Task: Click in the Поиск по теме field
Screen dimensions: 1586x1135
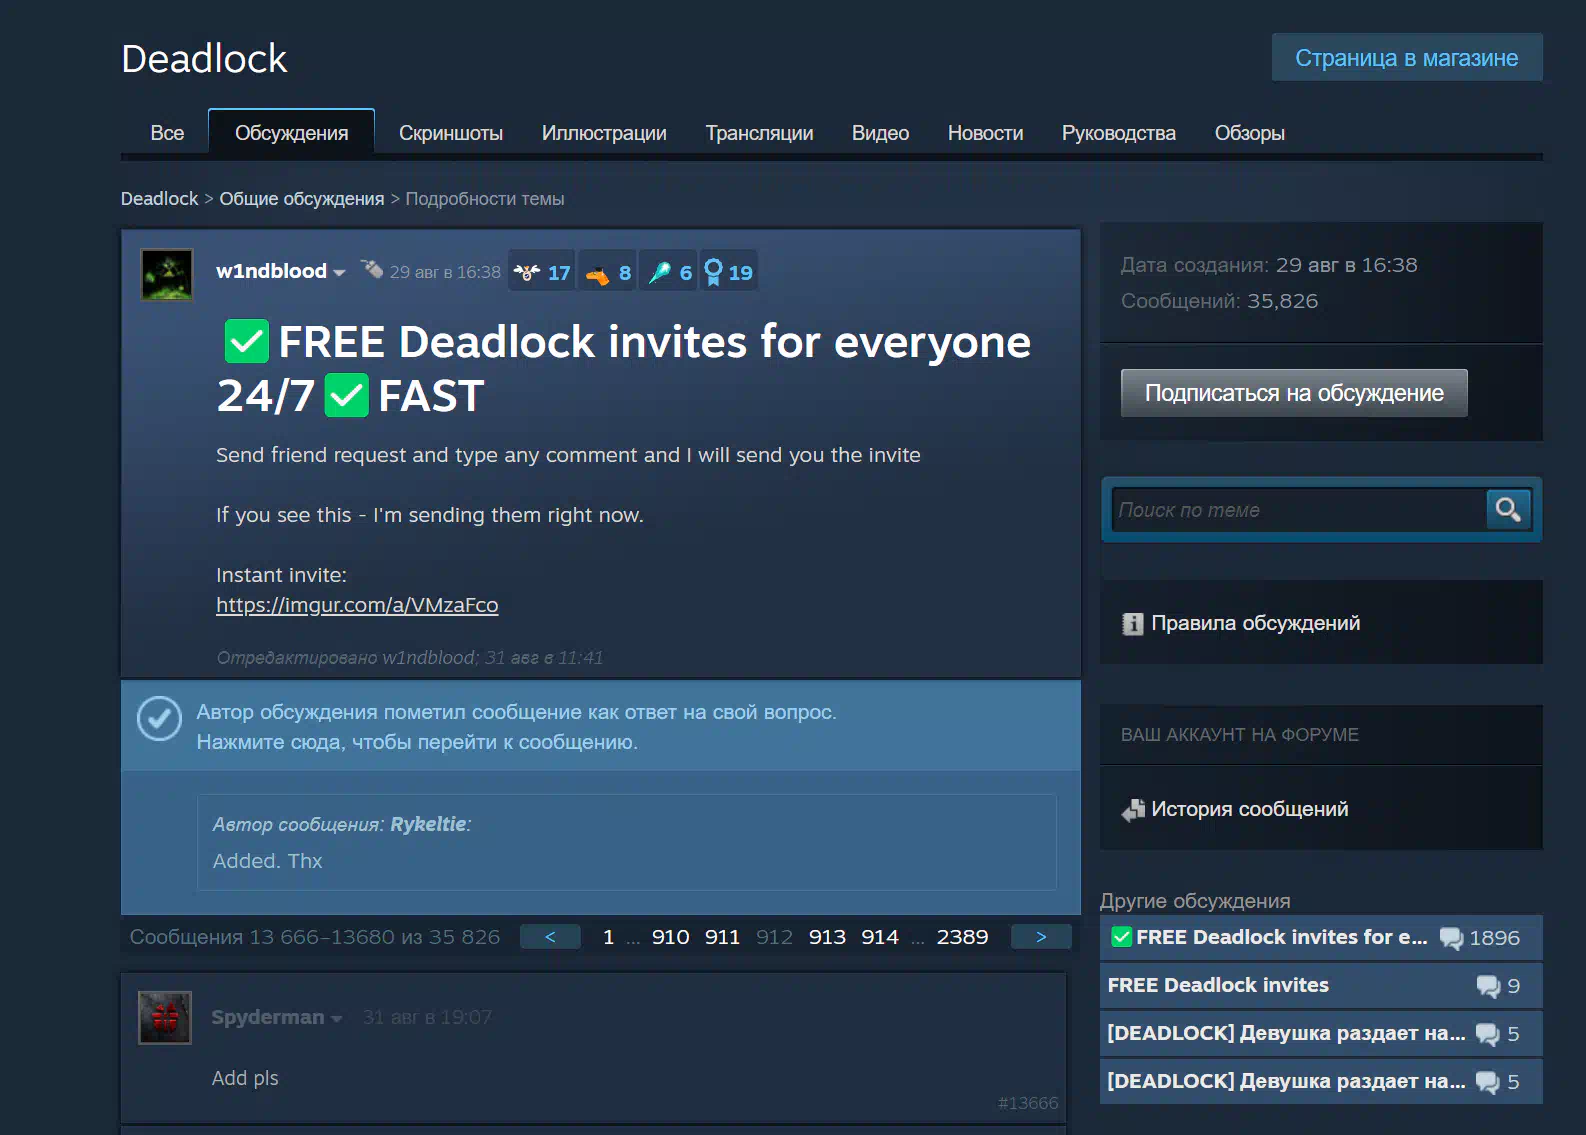Action: click(1300, 510)
